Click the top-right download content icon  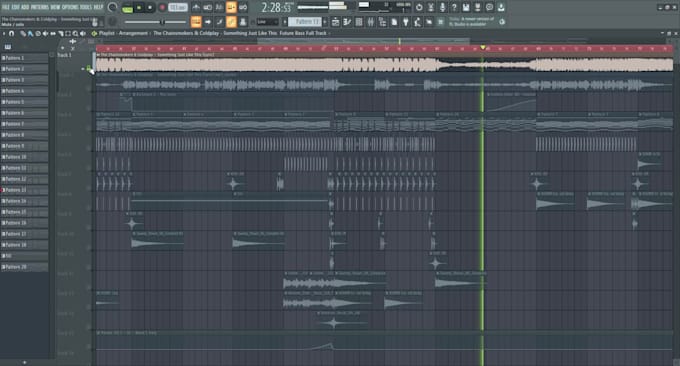click(501, 7)
